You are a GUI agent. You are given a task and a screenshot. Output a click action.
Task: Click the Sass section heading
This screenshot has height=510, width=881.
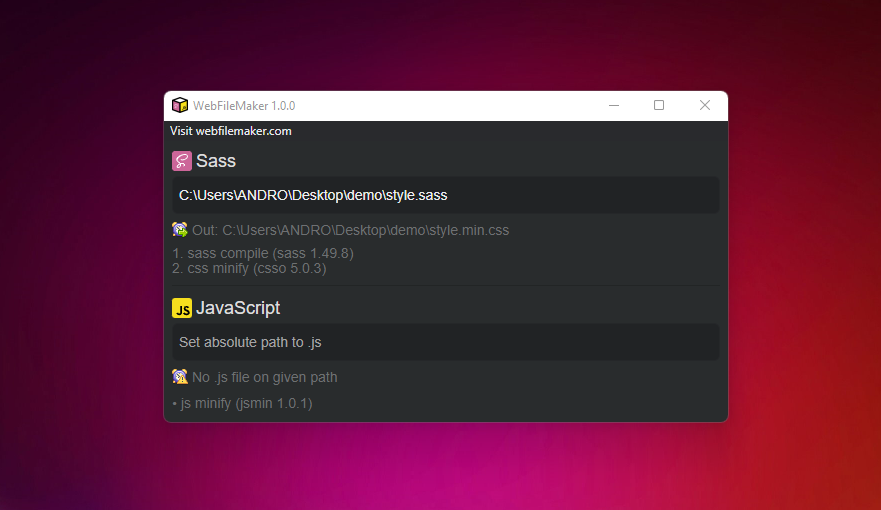click(x=216, y=161)
